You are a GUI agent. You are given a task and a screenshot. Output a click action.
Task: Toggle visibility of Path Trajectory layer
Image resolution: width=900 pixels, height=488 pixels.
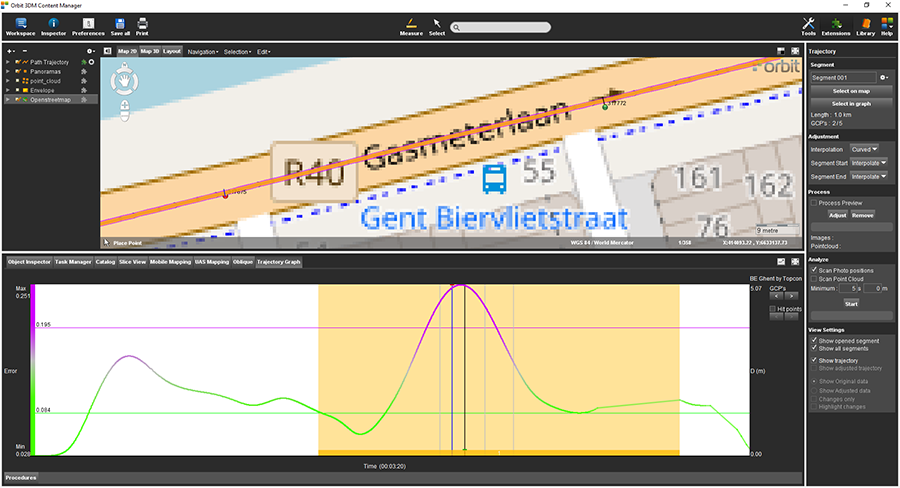[x=18, y=62]
